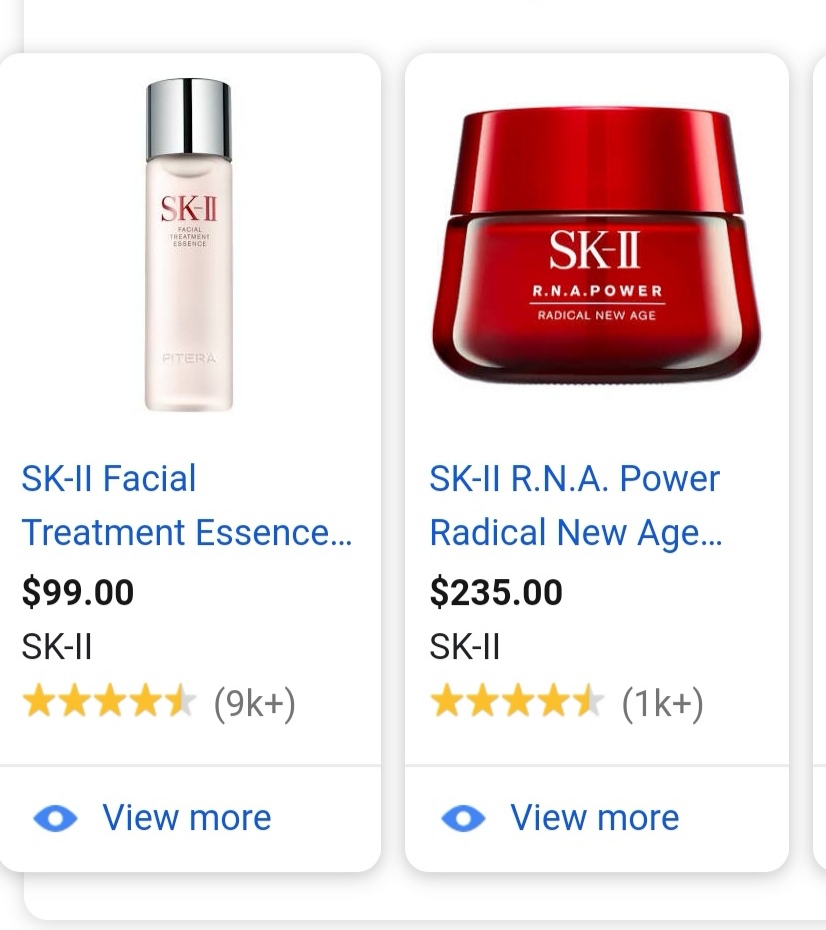Click the star rating beside (1k+)
The image size is (826, 930).
[x=516, y=703]
